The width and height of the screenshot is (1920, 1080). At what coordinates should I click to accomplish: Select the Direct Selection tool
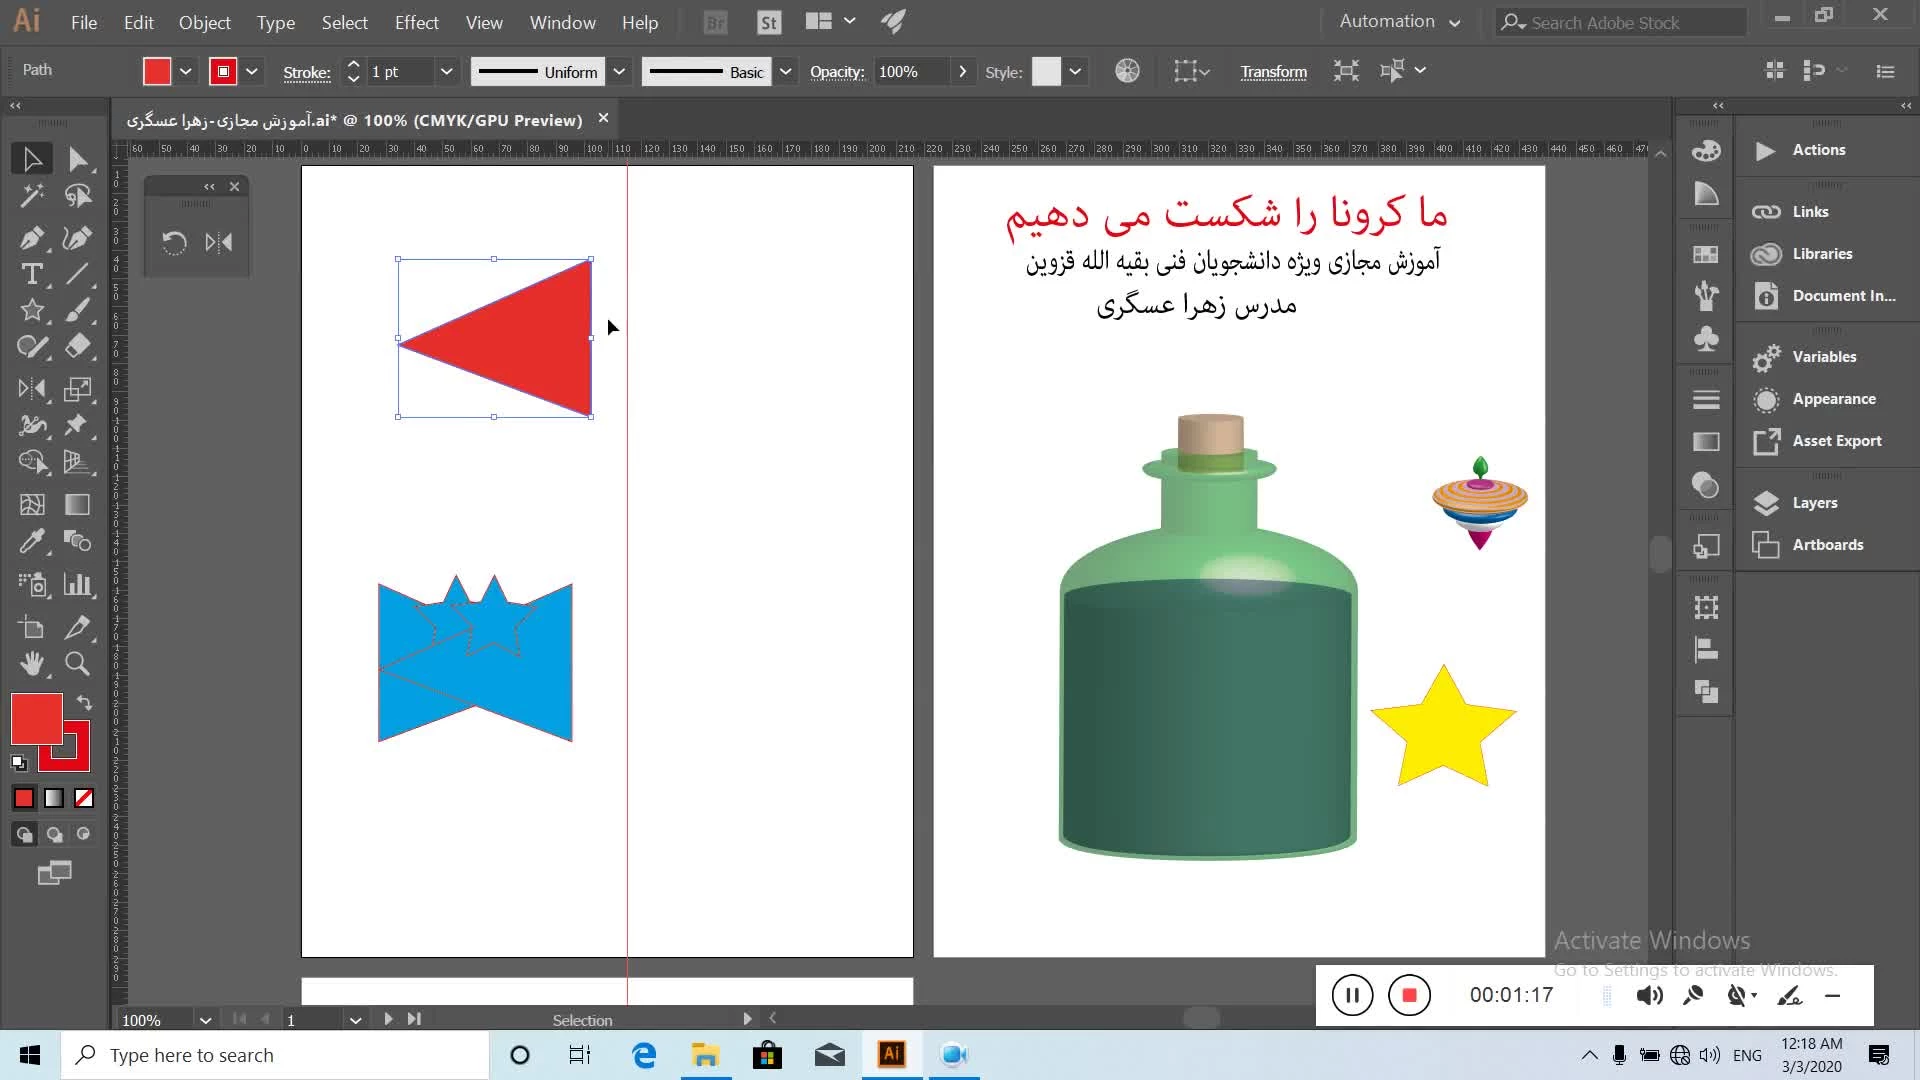point(77,159)
